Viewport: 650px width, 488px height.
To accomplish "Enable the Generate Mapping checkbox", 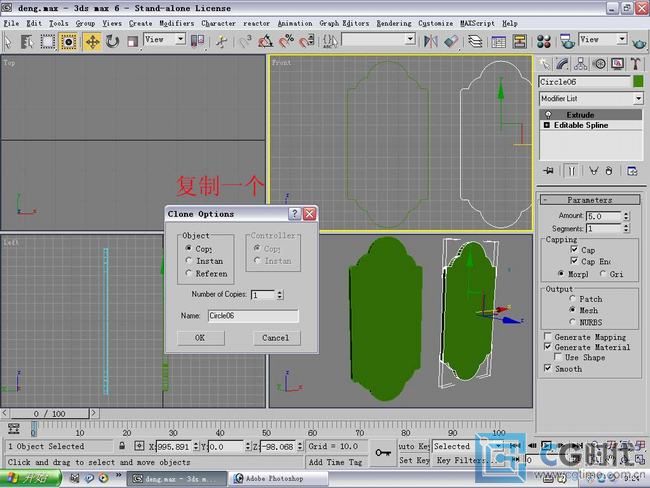I will pyautogui.click(x=547, y=337).
